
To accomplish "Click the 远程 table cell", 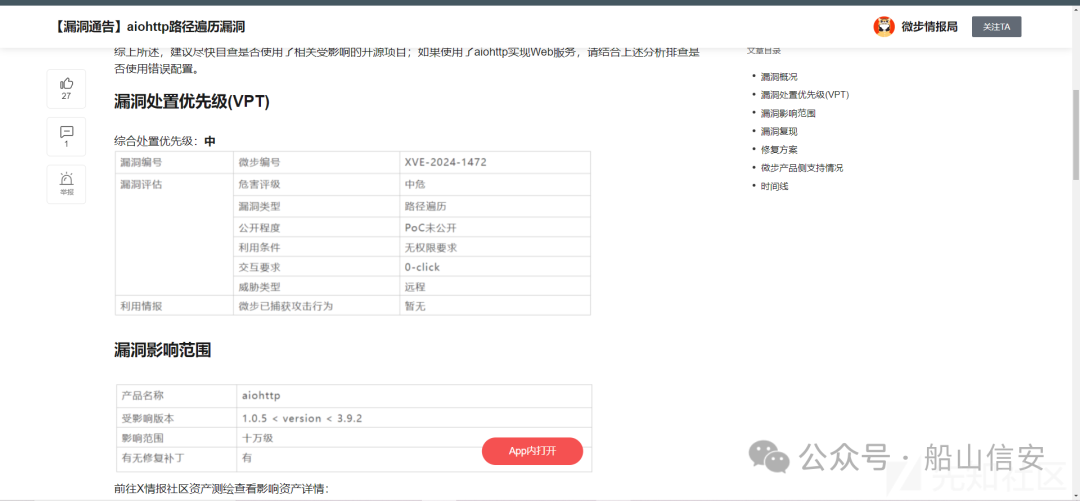I will pyautogui.click(x=495, y=286).
